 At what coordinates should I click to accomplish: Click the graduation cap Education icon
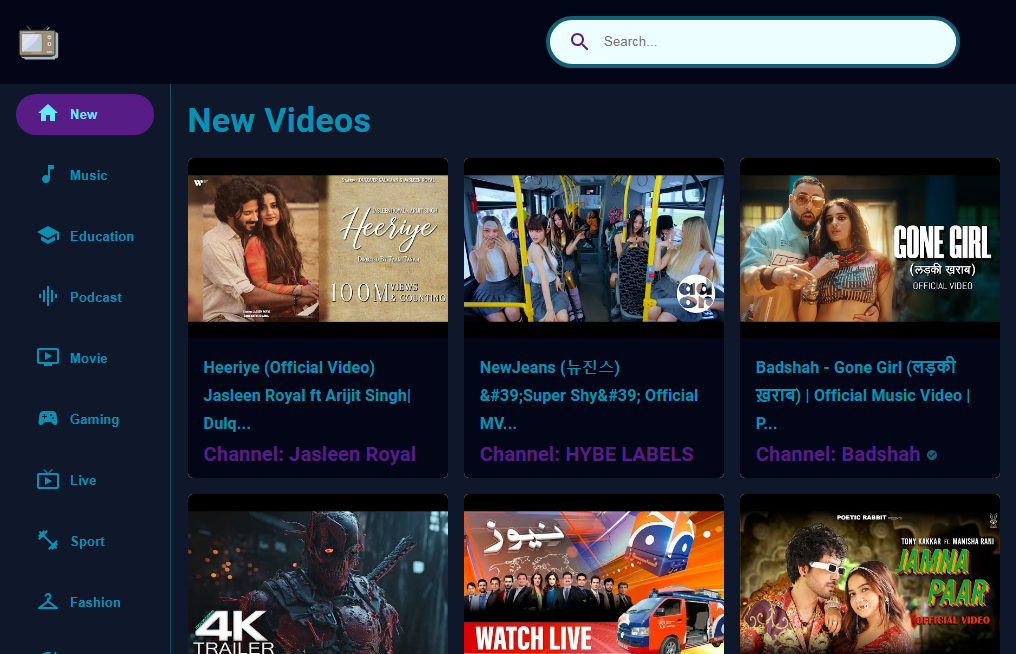48,235
